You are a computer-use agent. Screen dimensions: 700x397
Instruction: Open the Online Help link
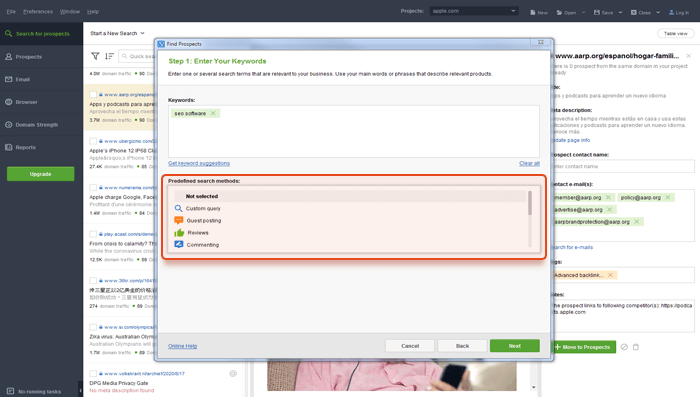(183, 346)
